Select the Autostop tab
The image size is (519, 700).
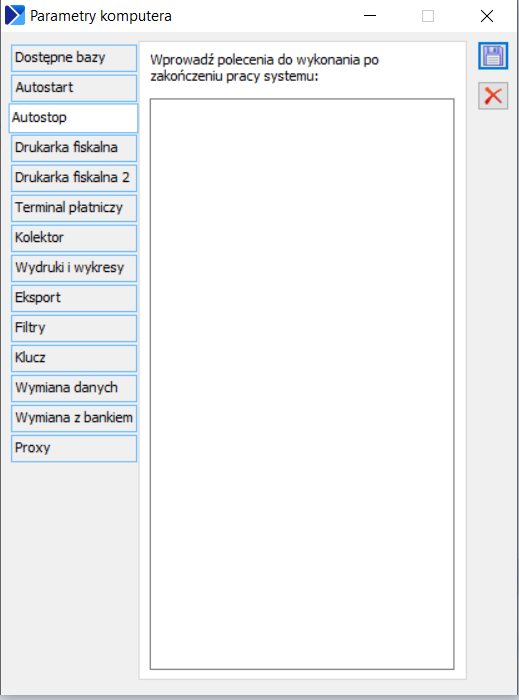point(74,118)
